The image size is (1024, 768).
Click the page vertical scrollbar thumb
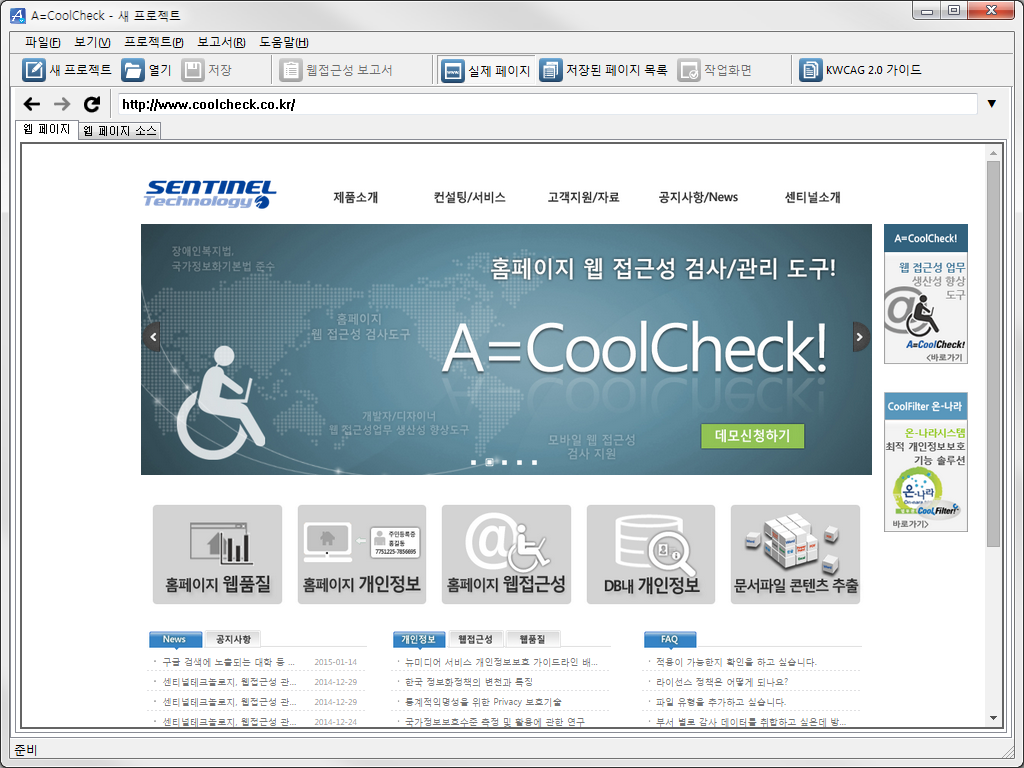tap(993, 353)
